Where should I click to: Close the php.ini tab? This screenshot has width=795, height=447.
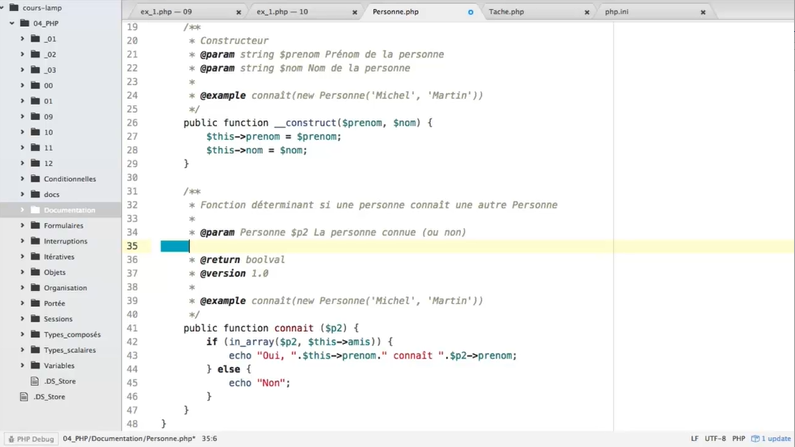[x=703, y=13]
